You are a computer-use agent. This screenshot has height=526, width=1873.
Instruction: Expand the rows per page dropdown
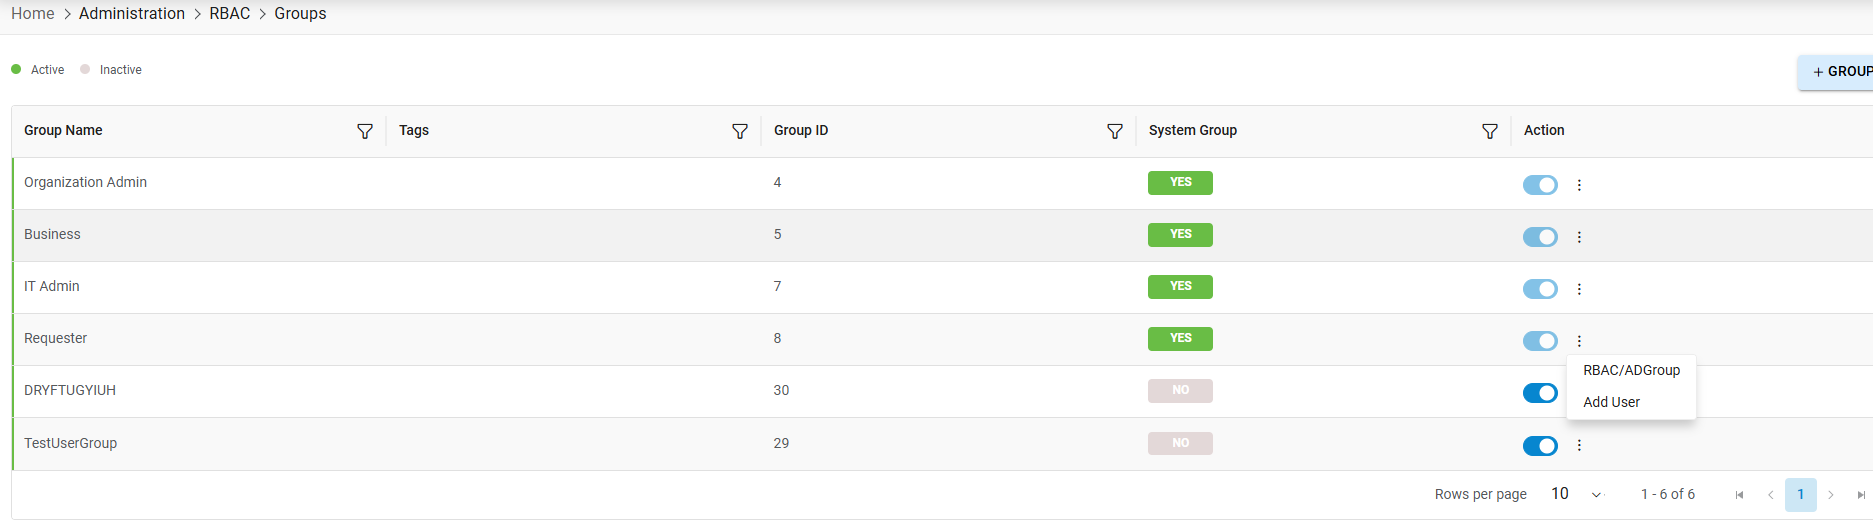pos(1596,495)
